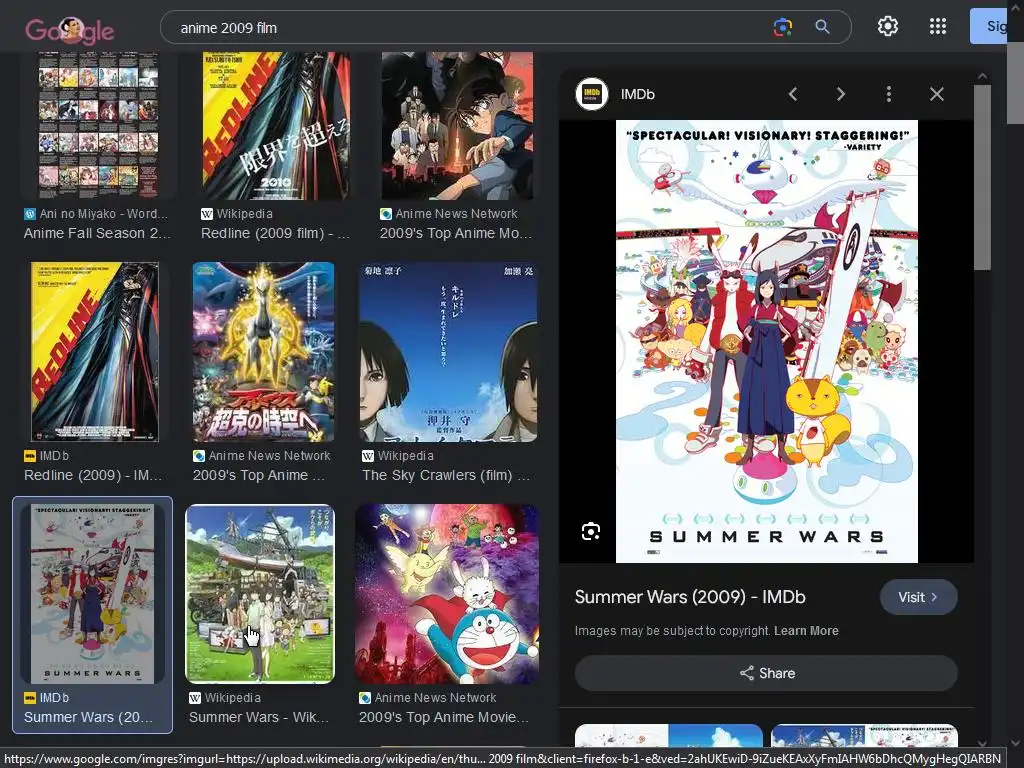Open Google quick settings gear
This screenshot has width=1024, height=768.
click(x=888, y=26)
